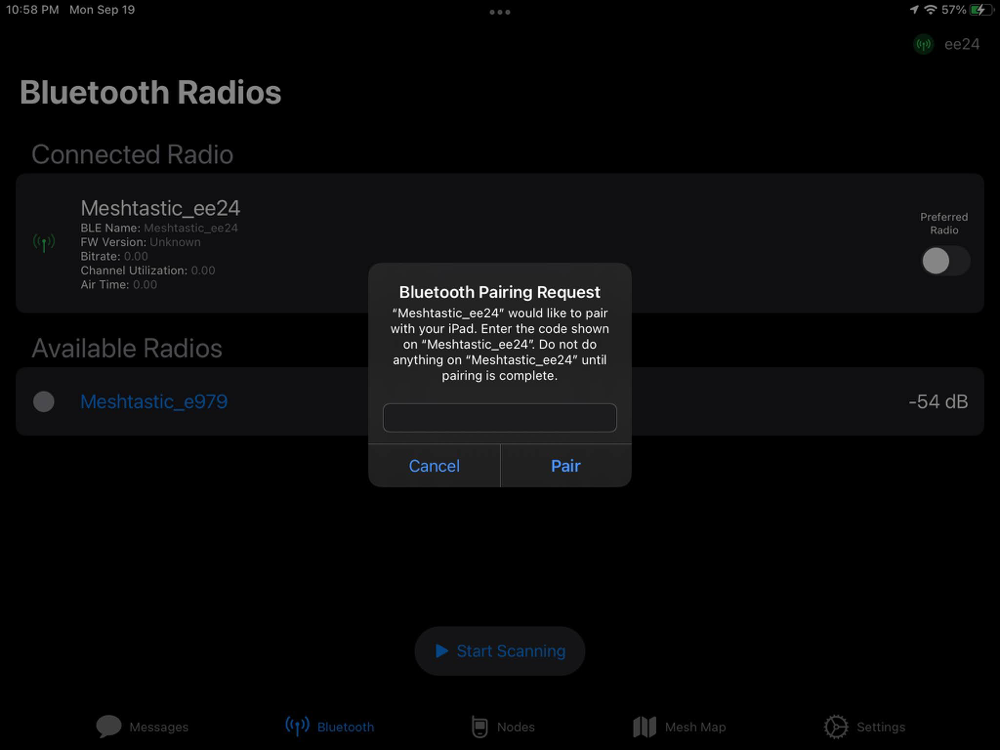Click the Settings gear icon
Screen dimensions: 1000x750
835,726
